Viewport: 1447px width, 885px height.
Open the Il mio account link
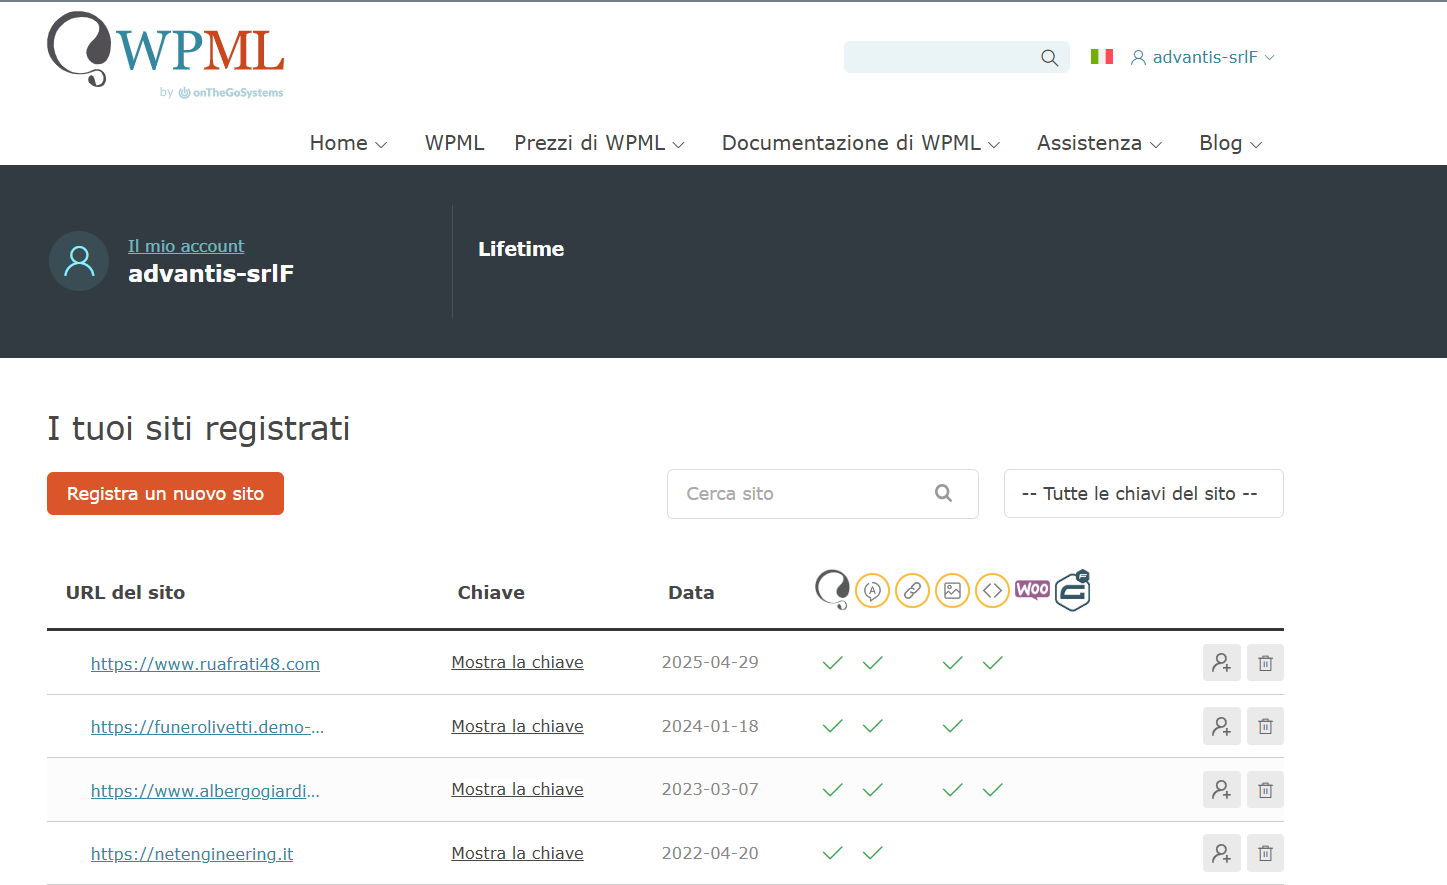pyautogui.click(x=186, y=246)
